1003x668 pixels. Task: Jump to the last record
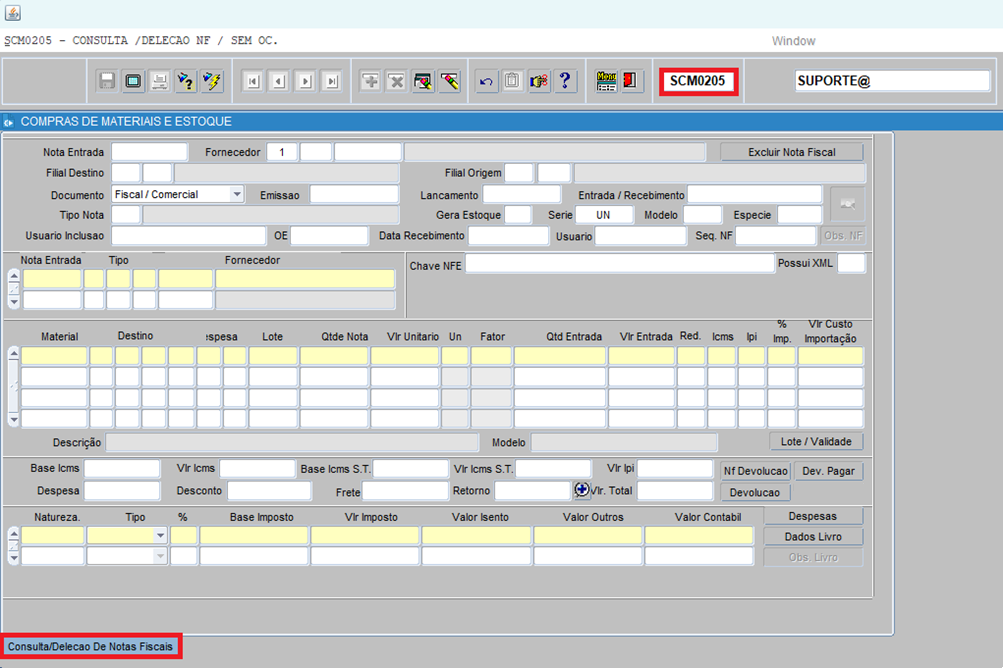pyautogui.click(x=331, y=81)
